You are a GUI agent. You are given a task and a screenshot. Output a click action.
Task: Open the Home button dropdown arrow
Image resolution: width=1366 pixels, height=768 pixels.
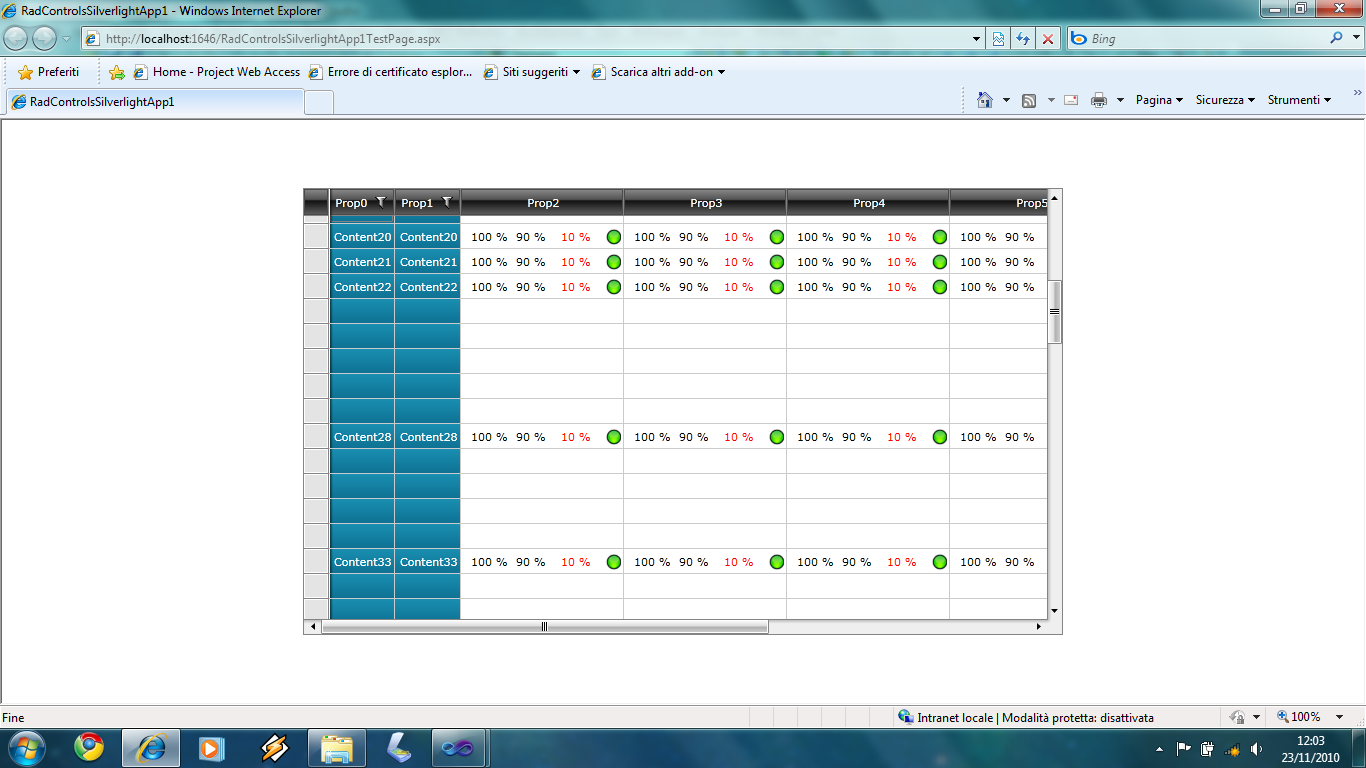(x=1006, y=100)
